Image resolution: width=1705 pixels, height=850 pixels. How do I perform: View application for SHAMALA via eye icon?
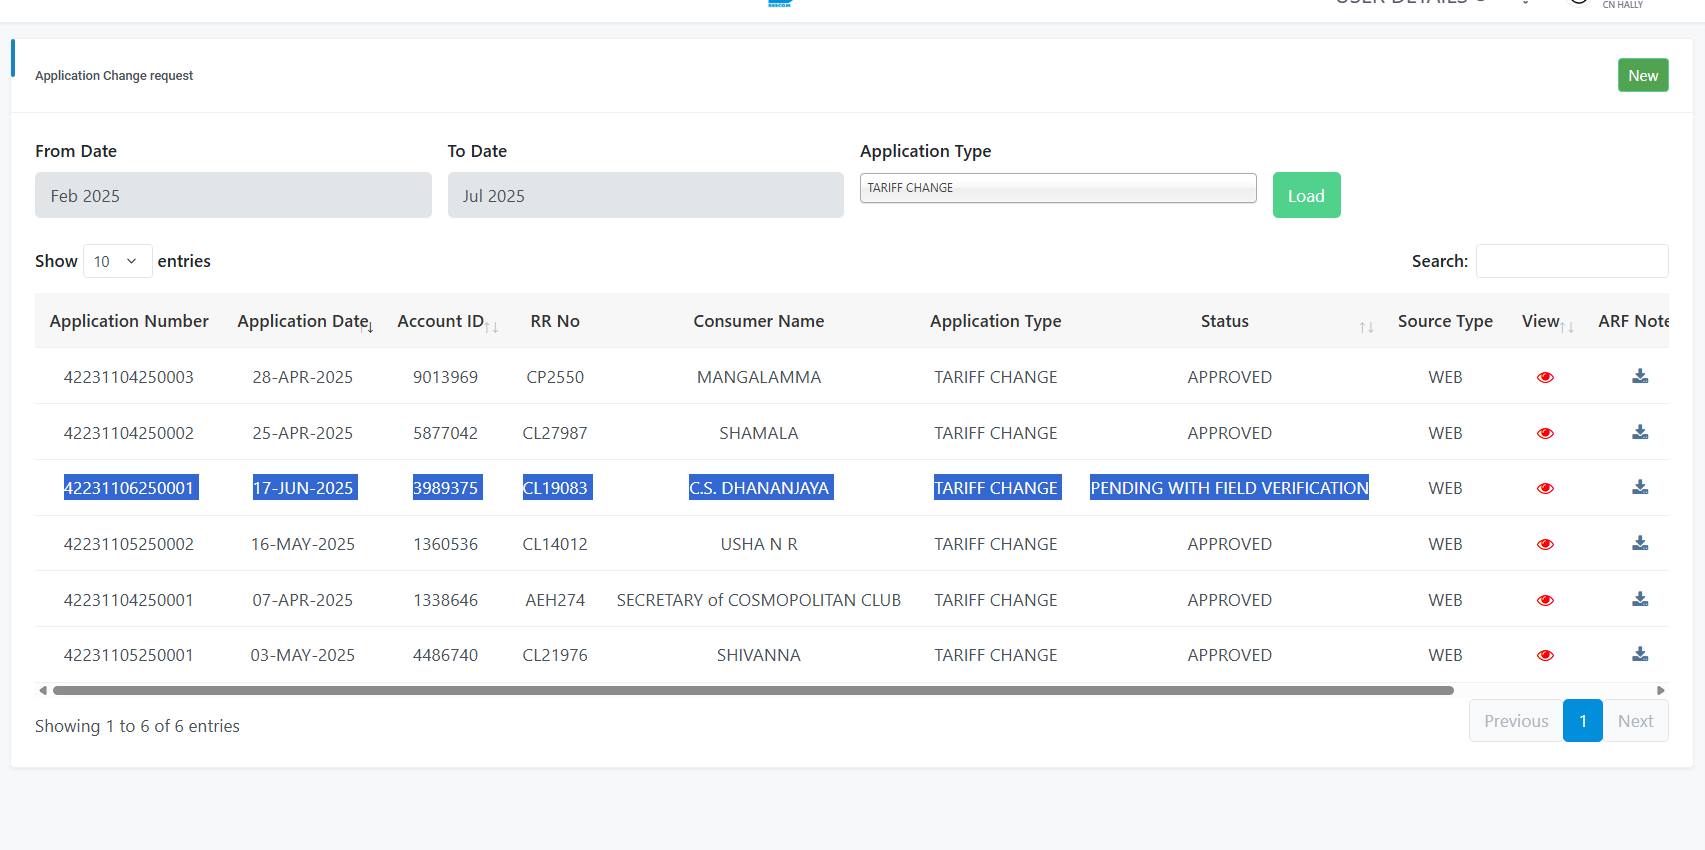pyautogui.click(x=1545, y=433)
